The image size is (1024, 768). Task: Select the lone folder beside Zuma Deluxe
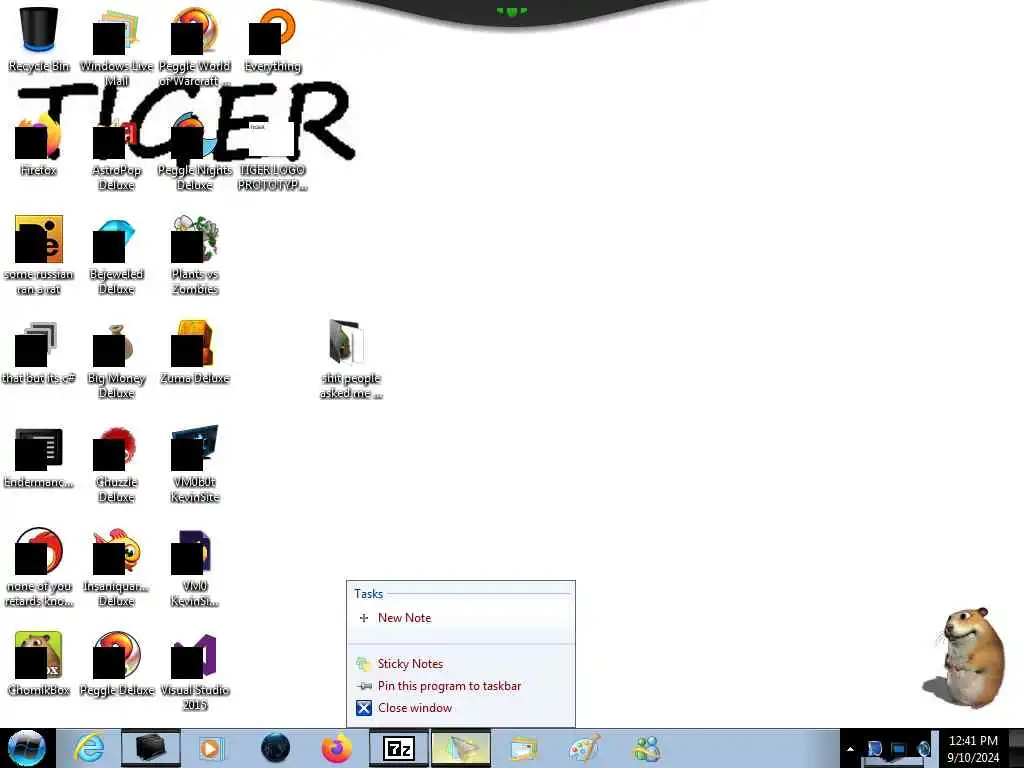351,359
